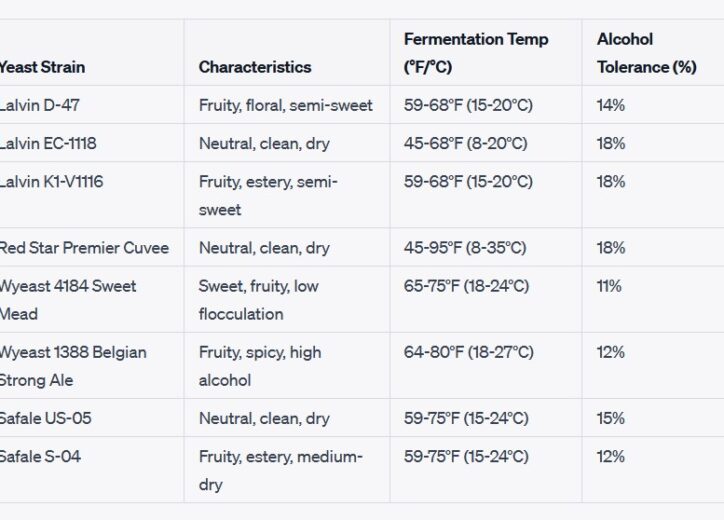The width and height of the screenshot is (724, 520).
Task: Click the Yeast Strain column header
Action: tap(42, 67)
